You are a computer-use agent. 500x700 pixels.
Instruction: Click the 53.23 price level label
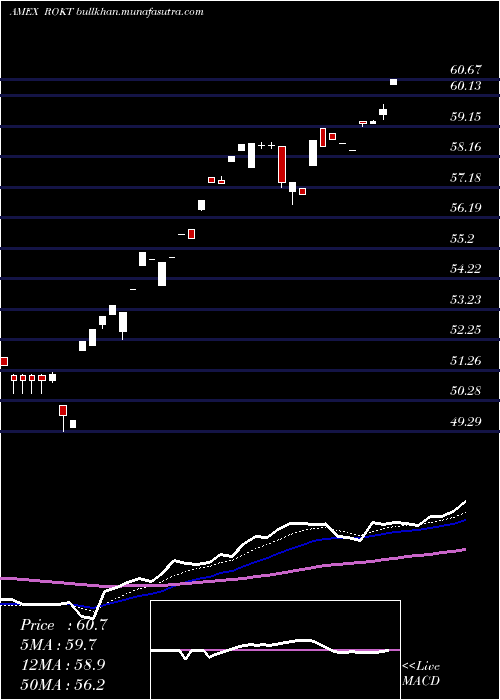[466, 300]
